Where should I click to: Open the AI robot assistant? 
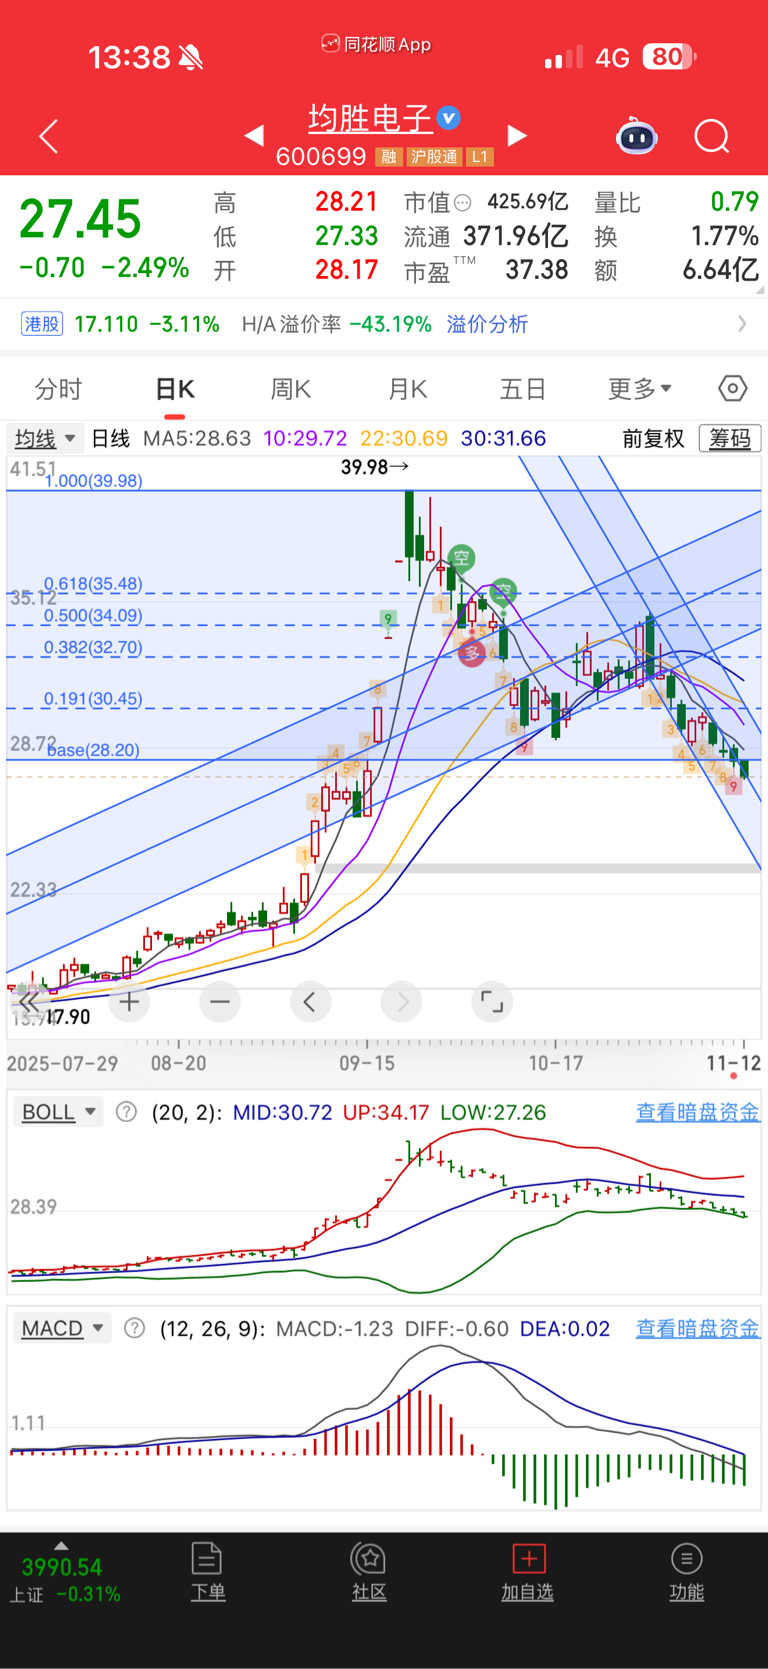tap(637, 136)
